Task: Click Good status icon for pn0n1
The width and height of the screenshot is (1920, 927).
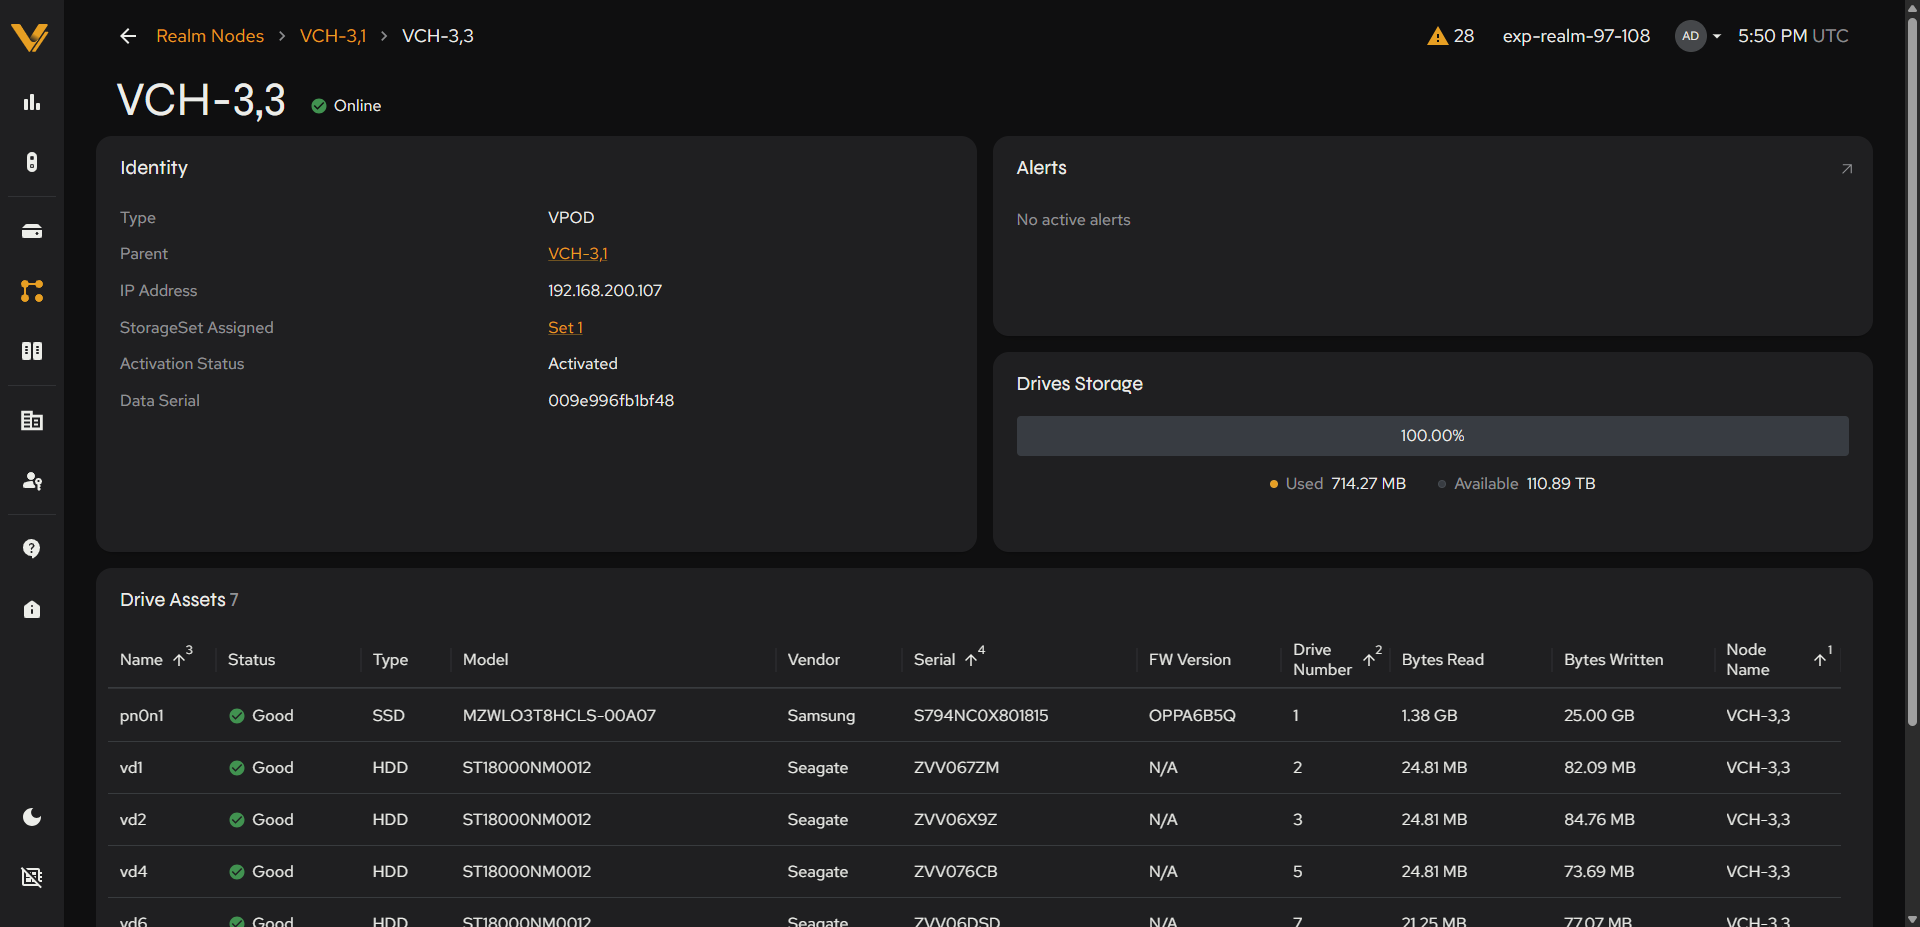Action: point(237,716)
